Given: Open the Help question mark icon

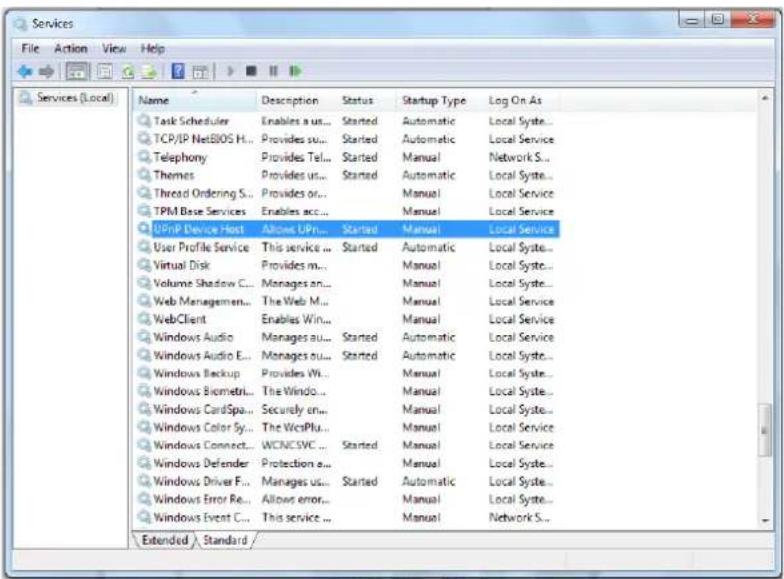Looking at the screenshot, I should 178,71.
